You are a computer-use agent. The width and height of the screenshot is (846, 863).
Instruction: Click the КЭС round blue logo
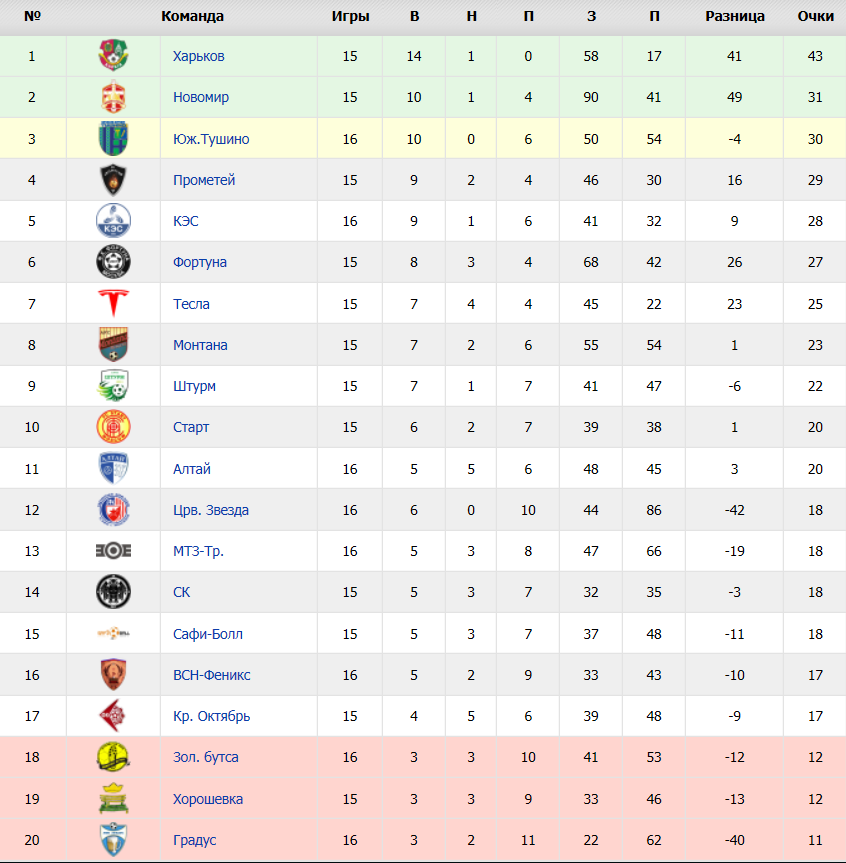point(113,221)
